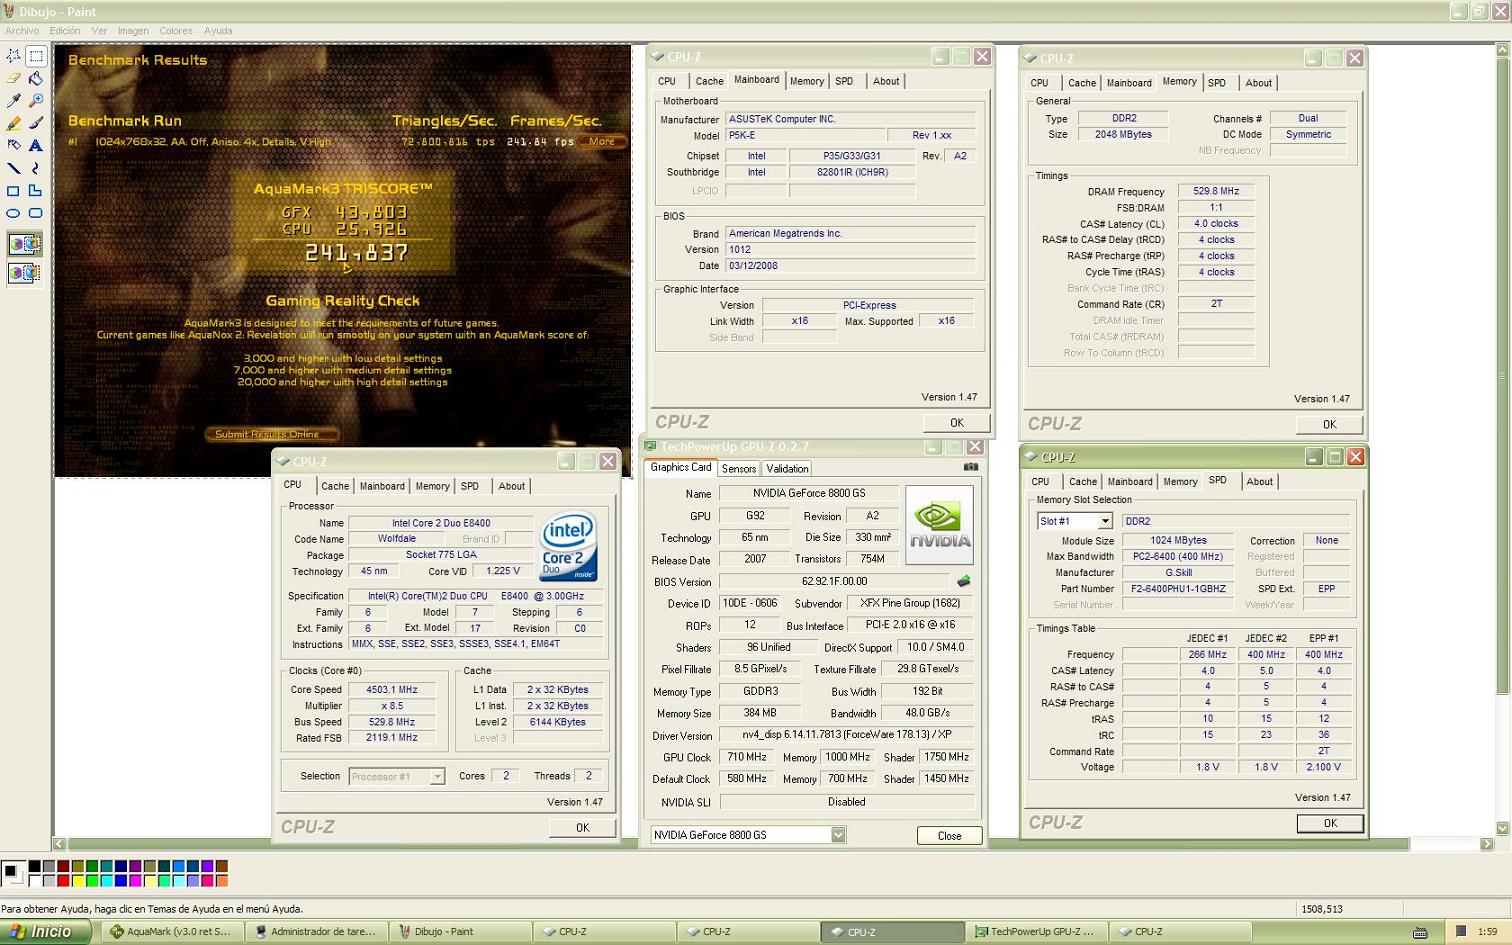Click the BIOS save chip icon in GPU-Z

pyautogui.click(x=963, y=581)
